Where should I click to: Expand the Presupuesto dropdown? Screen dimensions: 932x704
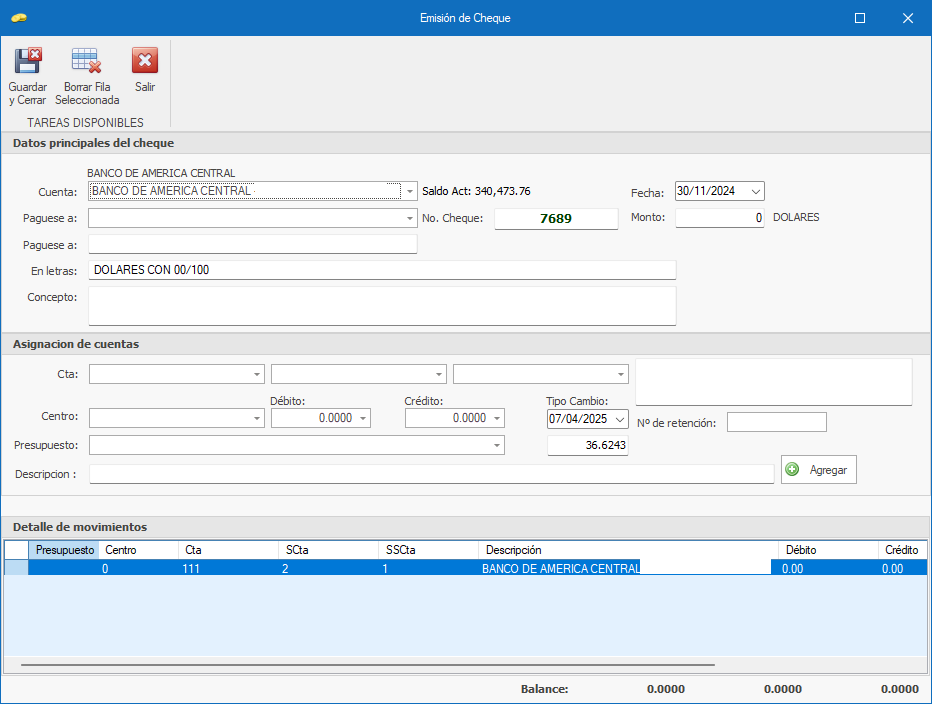pos(497,445)
